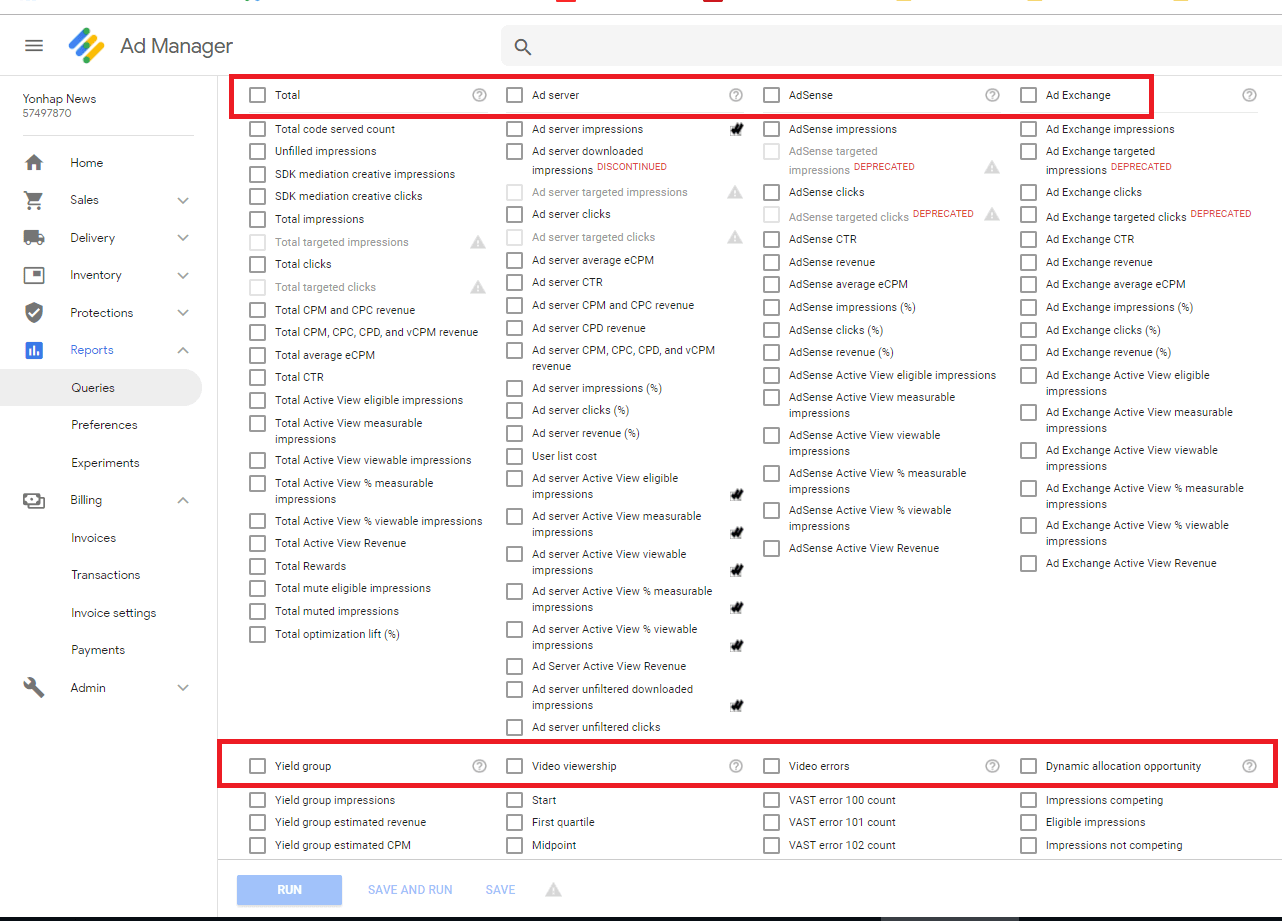1282x921 pixels.
Task: Expand the Protections menu chevron
Action: click(183, 313)
